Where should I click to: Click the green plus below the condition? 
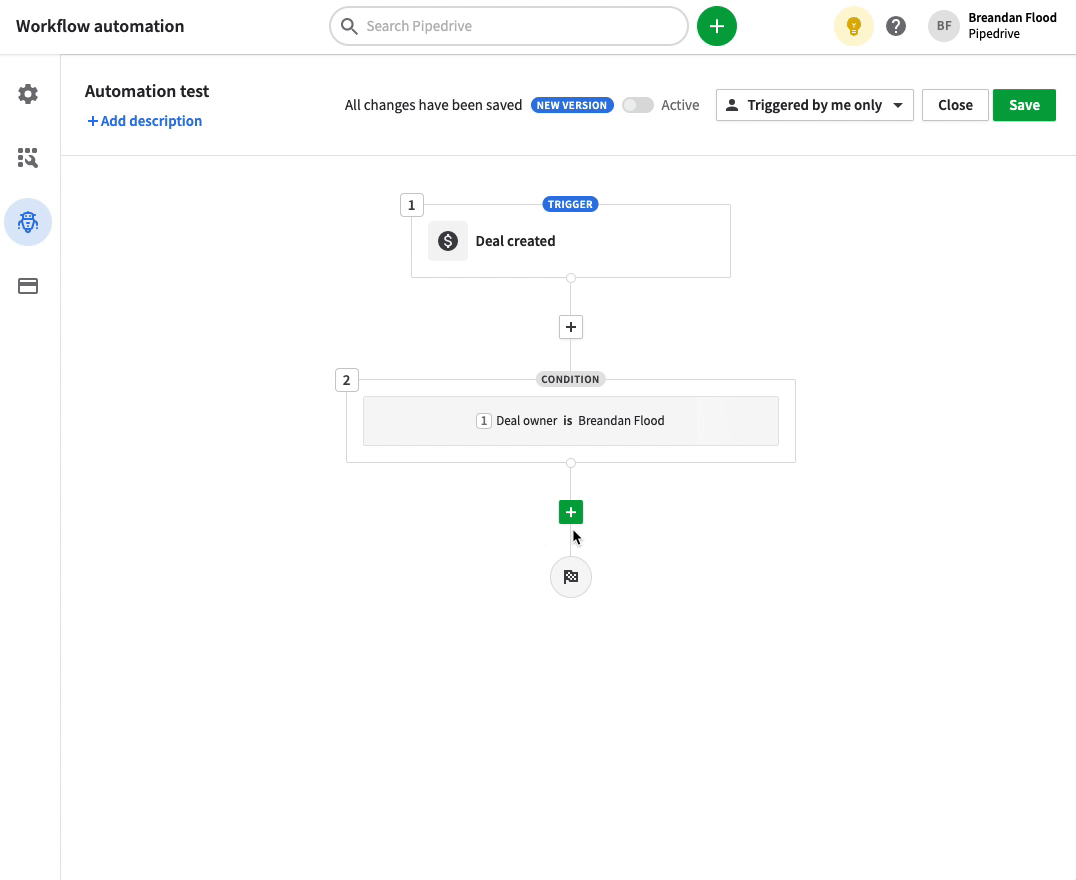point(570,511)
